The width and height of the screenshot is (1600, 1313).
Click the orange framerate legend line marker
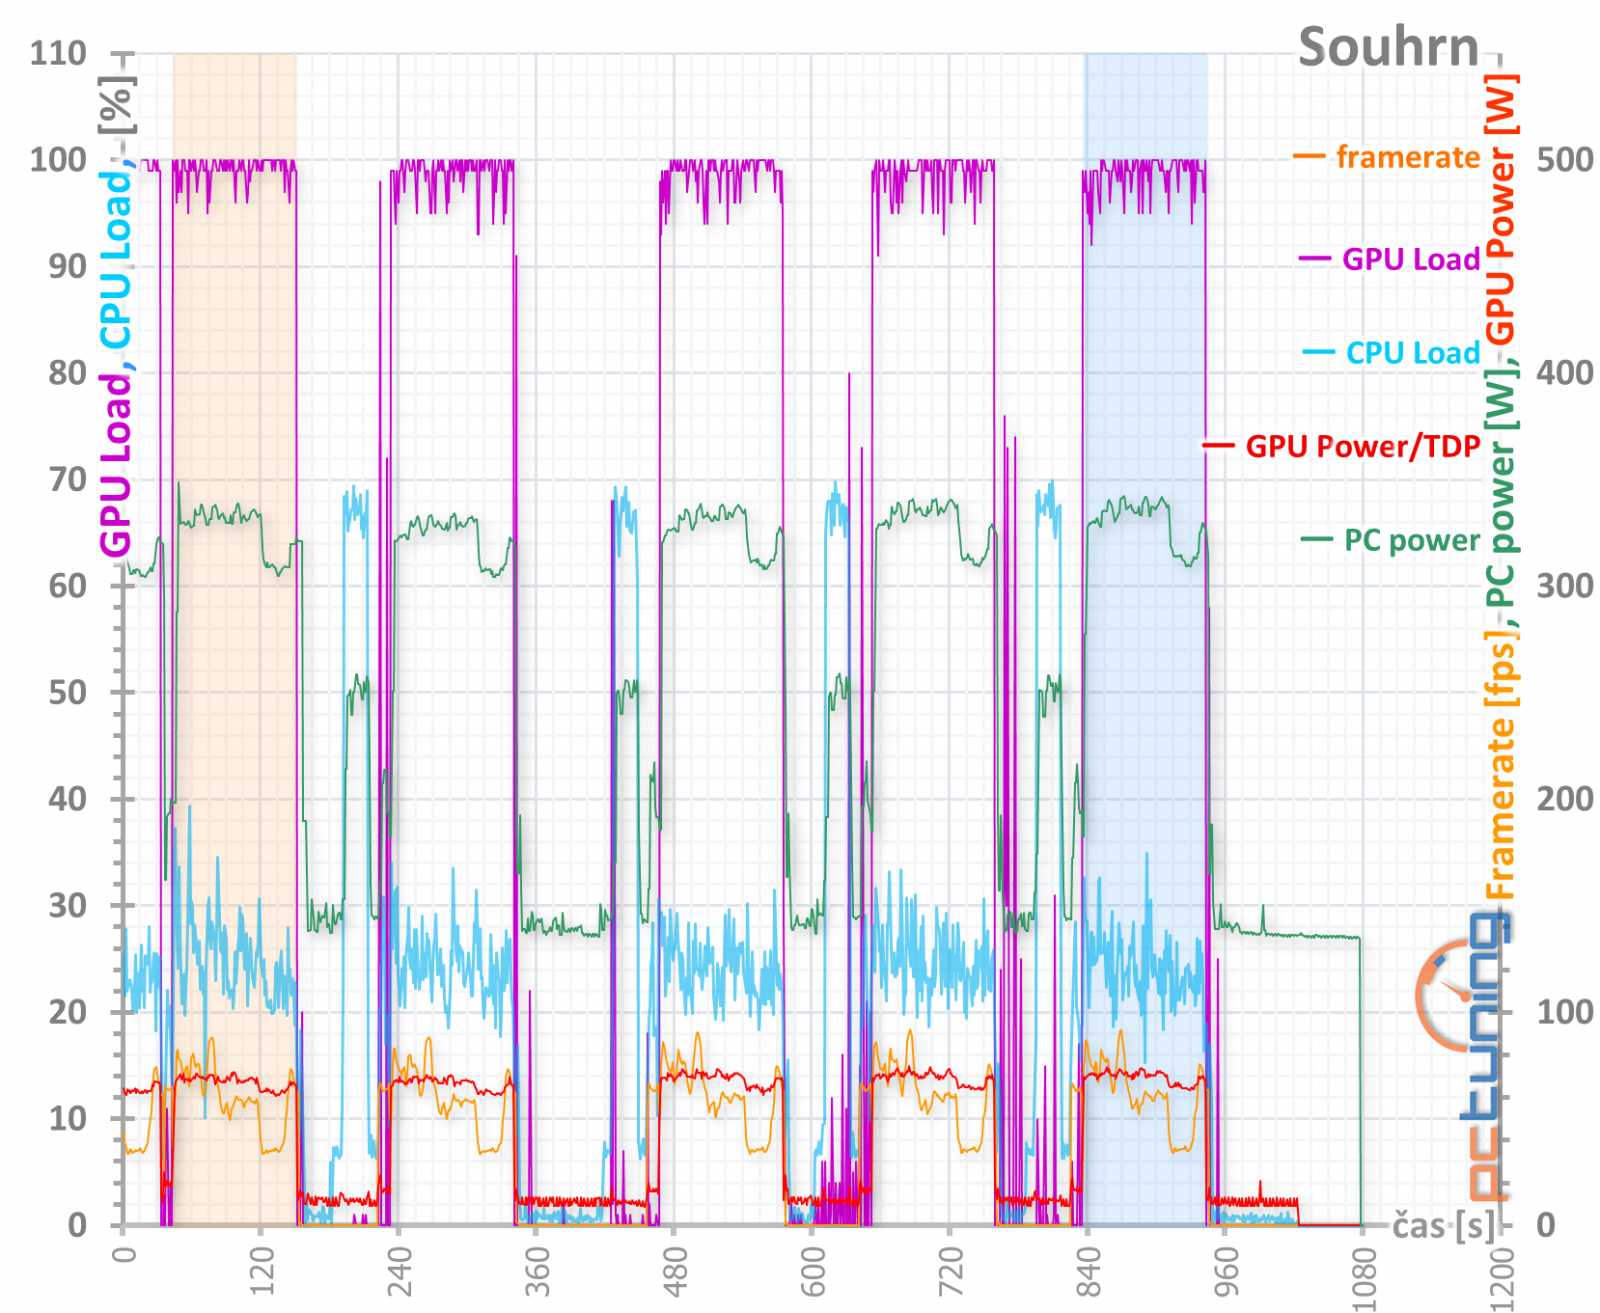tap(1309, 157)
